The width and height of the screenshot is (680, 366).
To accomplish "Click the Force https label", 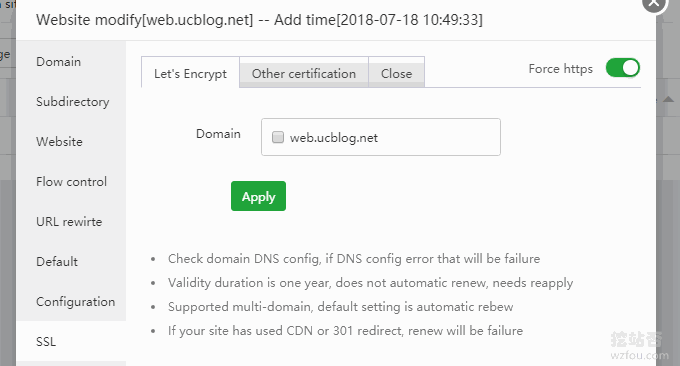I will pyautogui.click(x=560, y=69).
